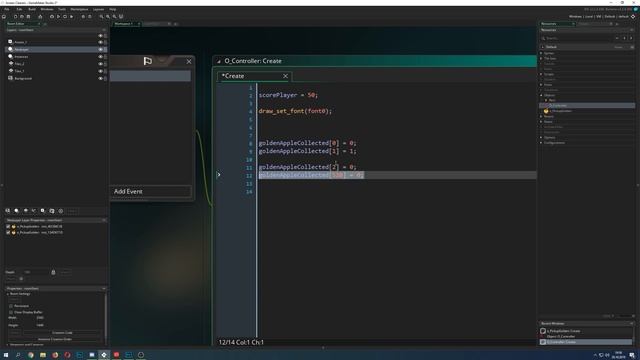Viewport: 640px width, 360px height.
Task: Click the Instance Creation Order button
Action: [x=55, y=339]
